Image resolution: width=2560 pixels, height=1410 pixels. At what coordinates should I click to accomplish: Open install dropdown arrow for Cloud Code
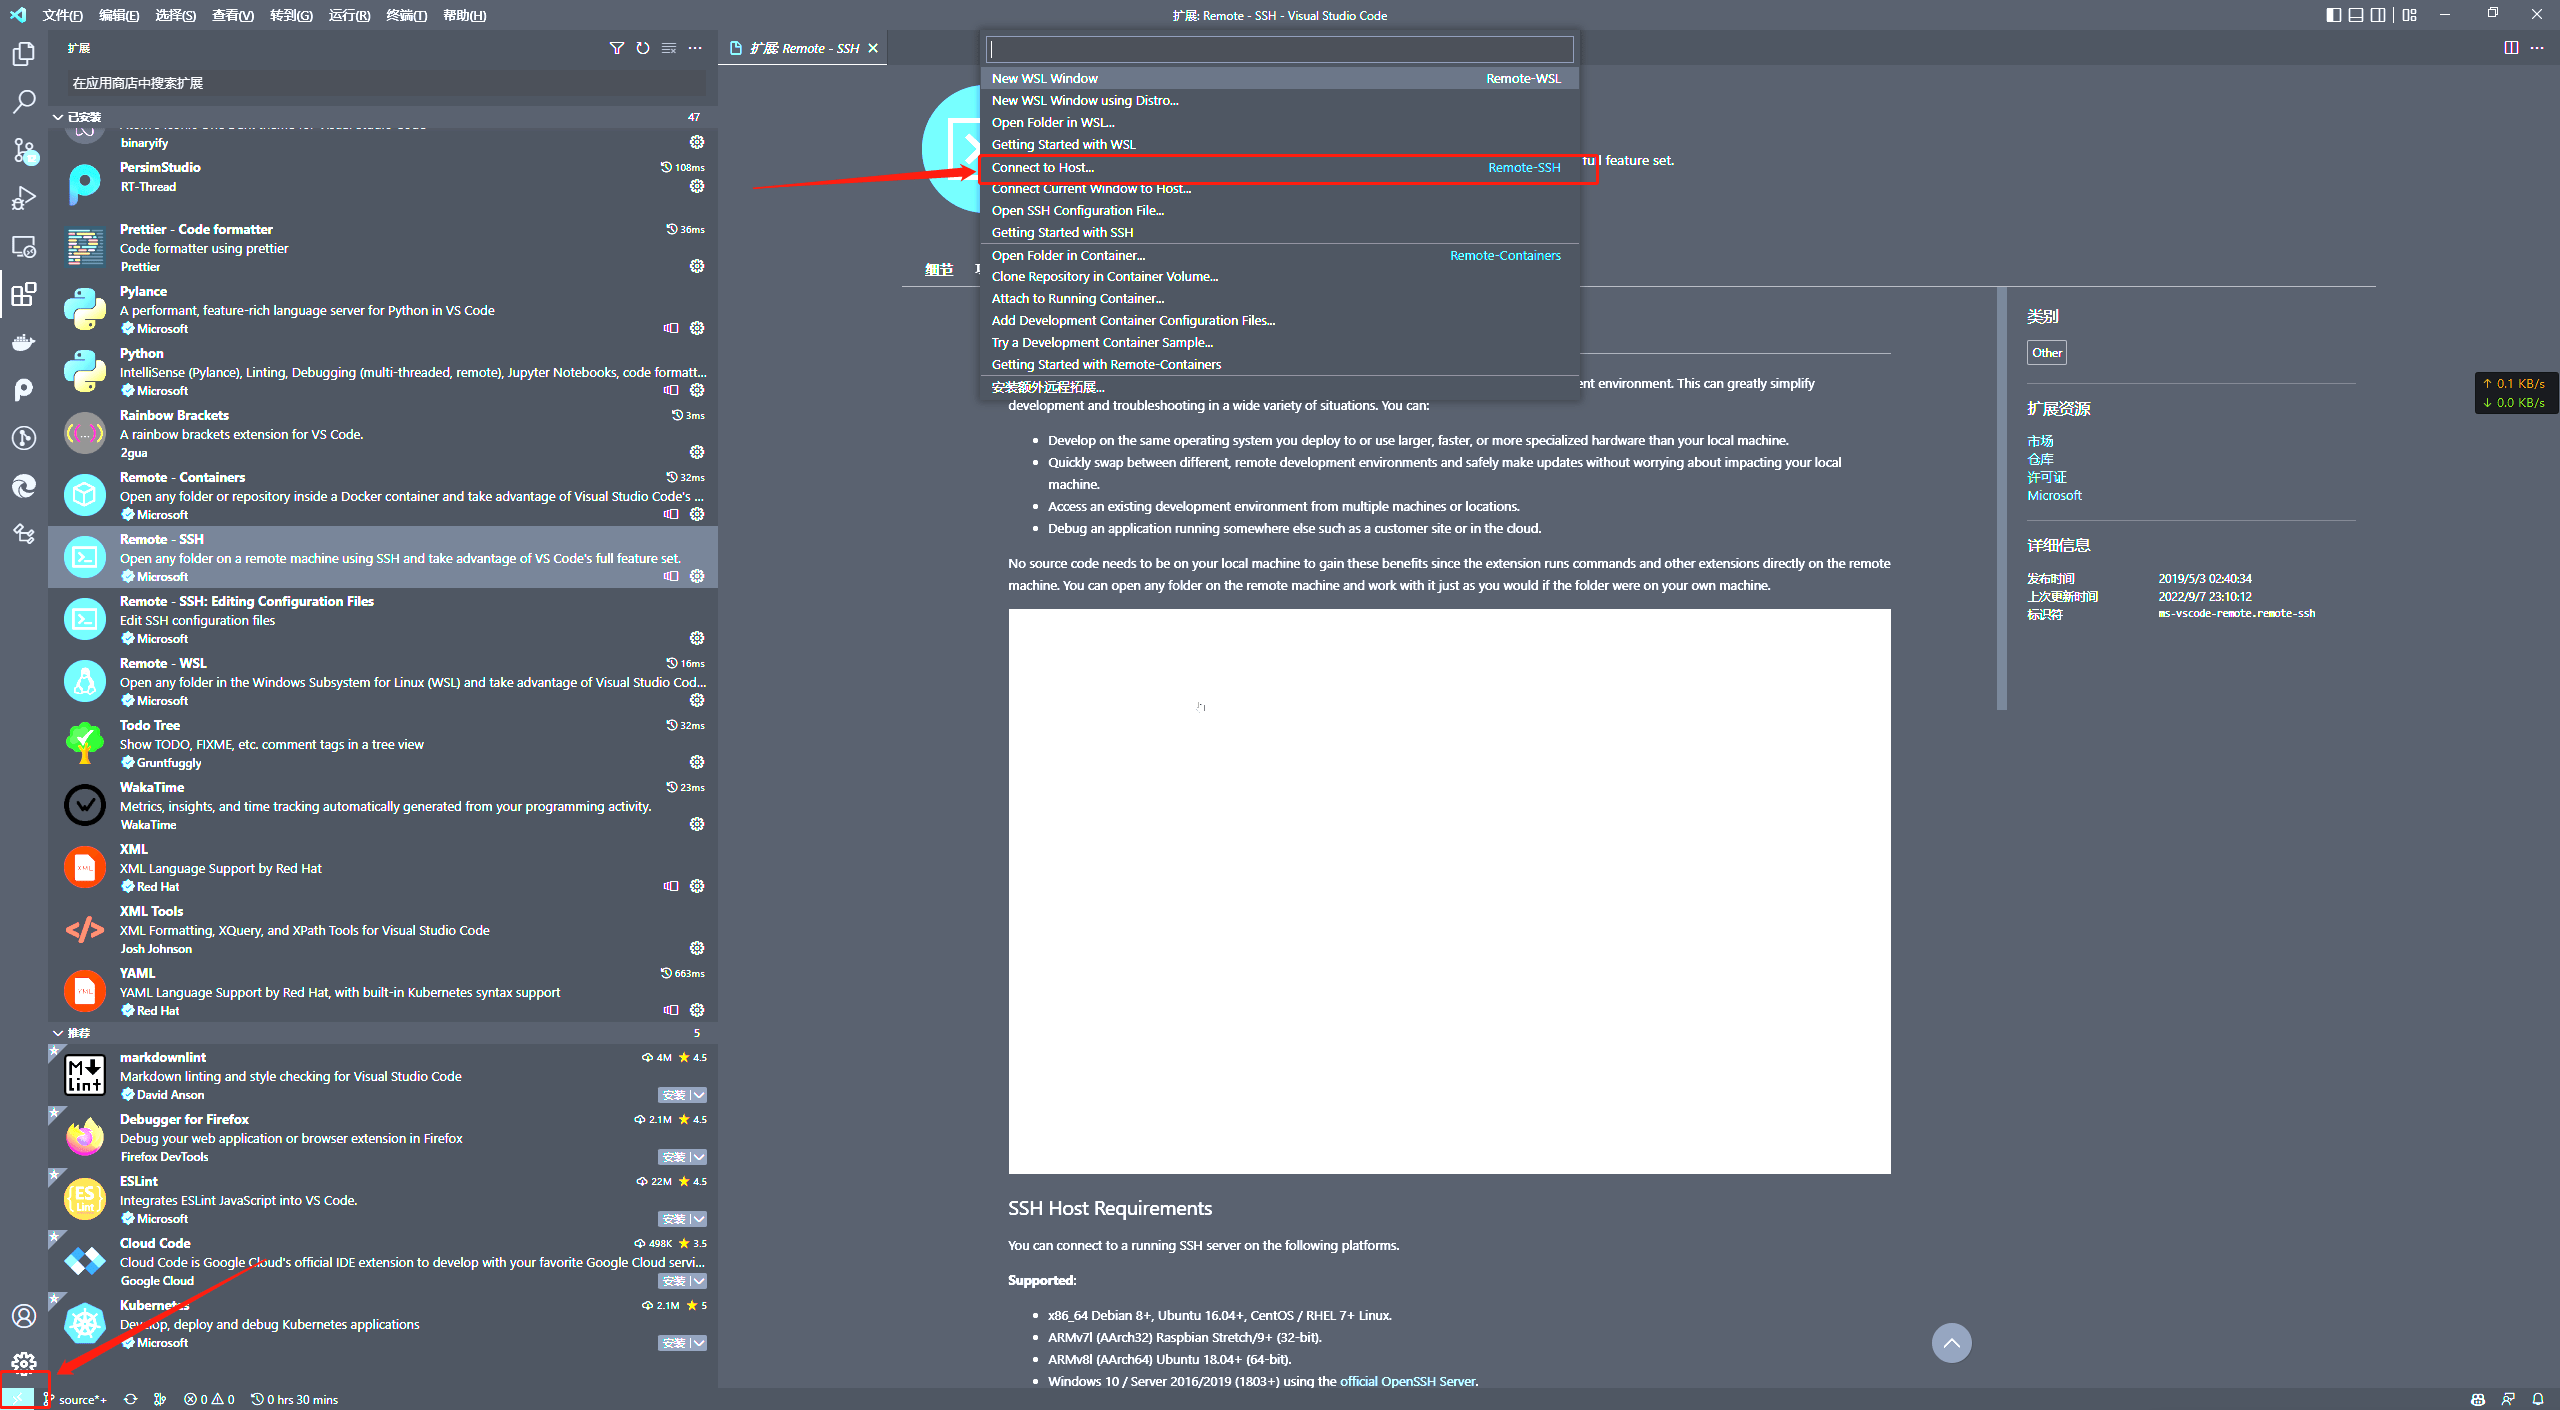click(699, 1281)
